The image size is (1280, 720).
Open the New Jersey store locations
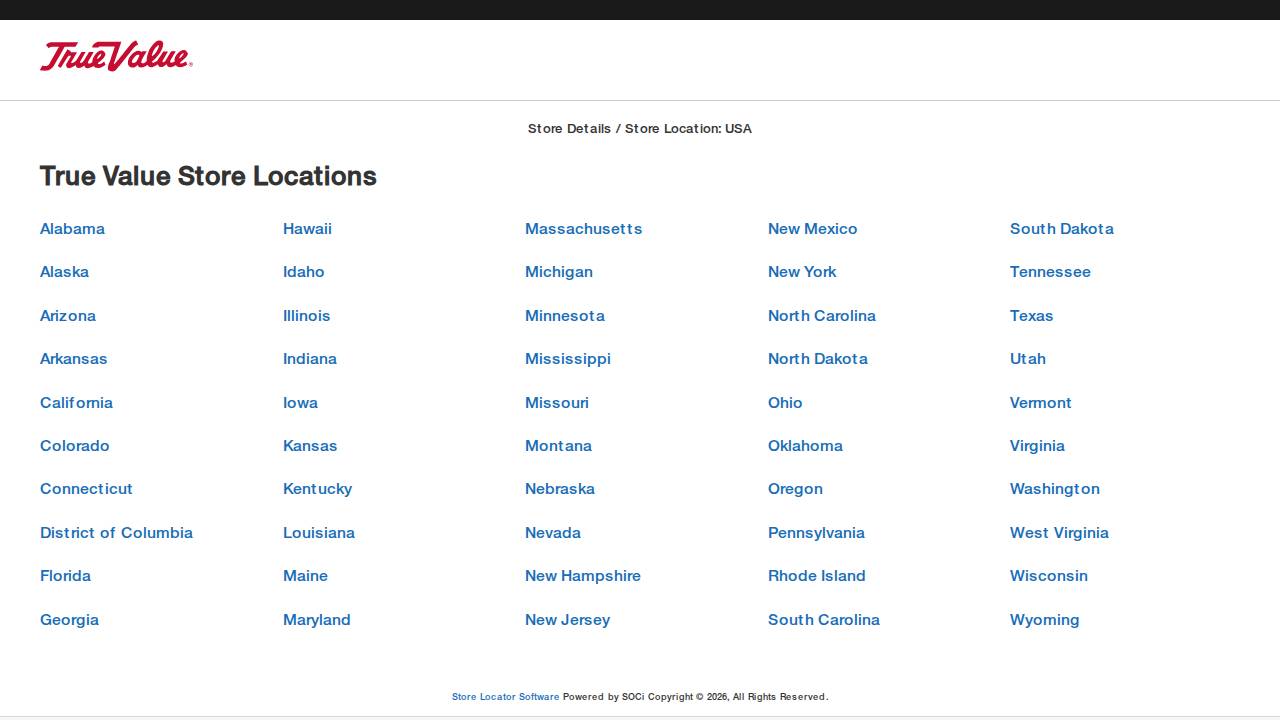click(x=567, y=619)
